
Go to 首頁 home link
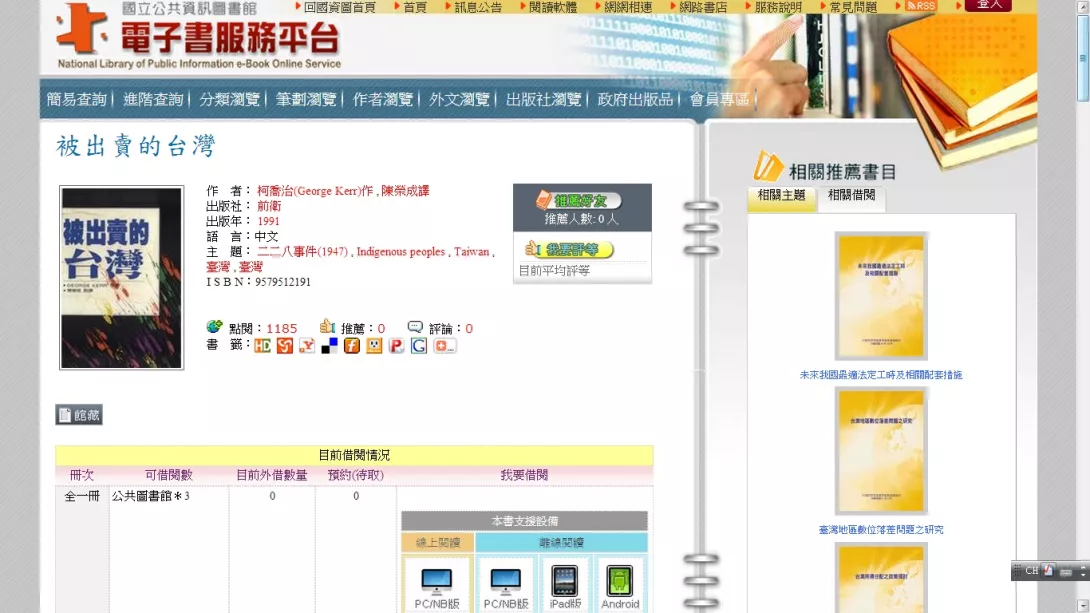pyautogui.click(x=415, y=7)
